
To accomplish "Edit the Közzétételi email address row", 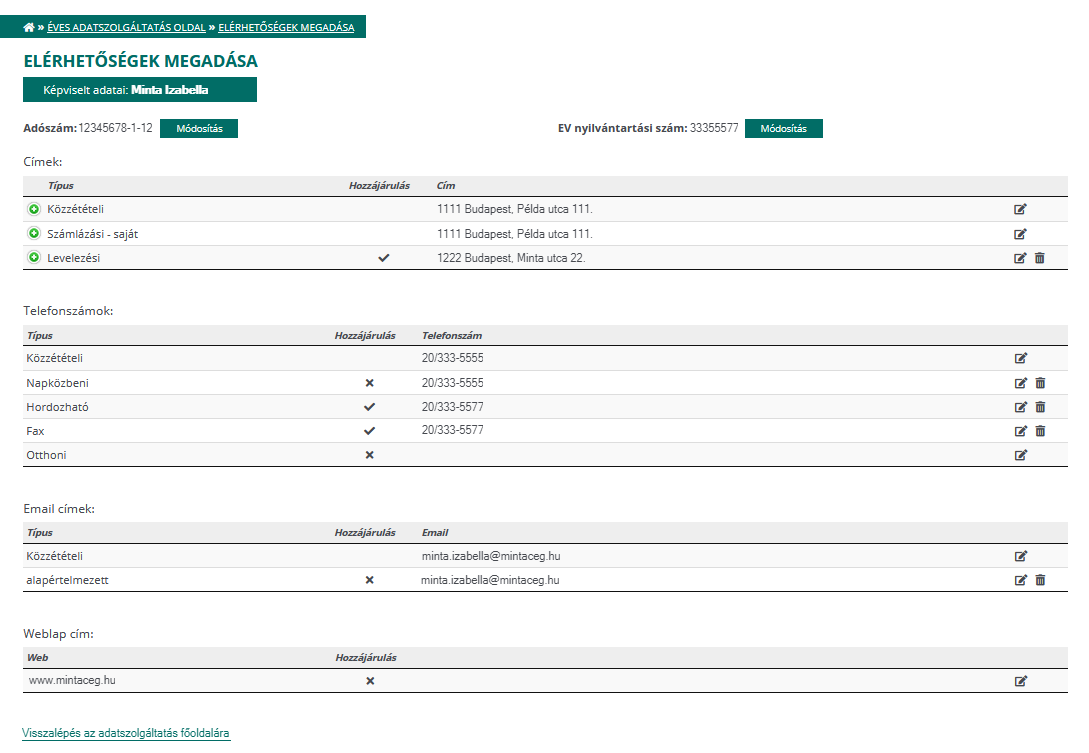I will pos(1020,556).
